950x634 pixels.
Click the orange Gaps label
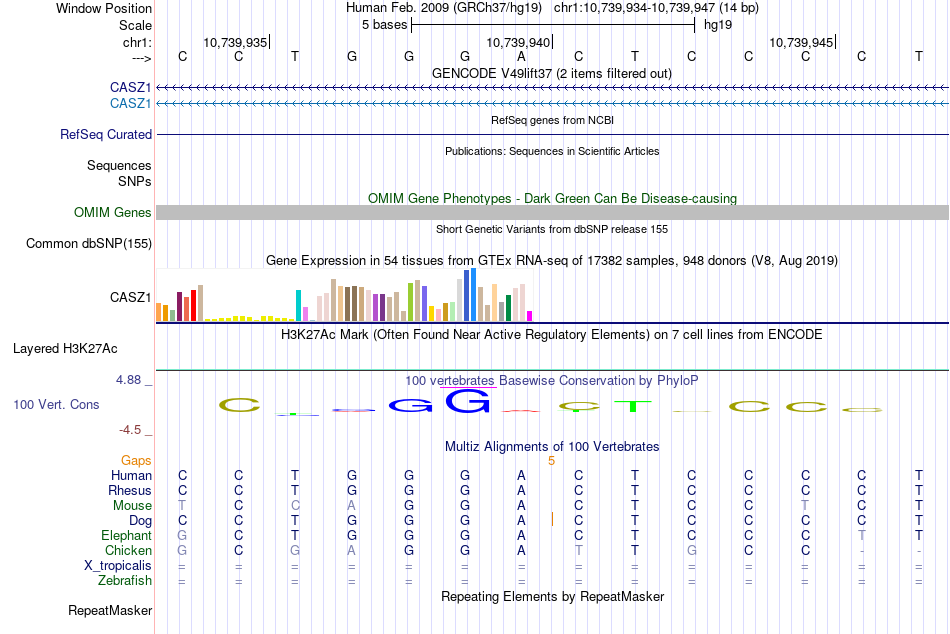tap(136, 461)
